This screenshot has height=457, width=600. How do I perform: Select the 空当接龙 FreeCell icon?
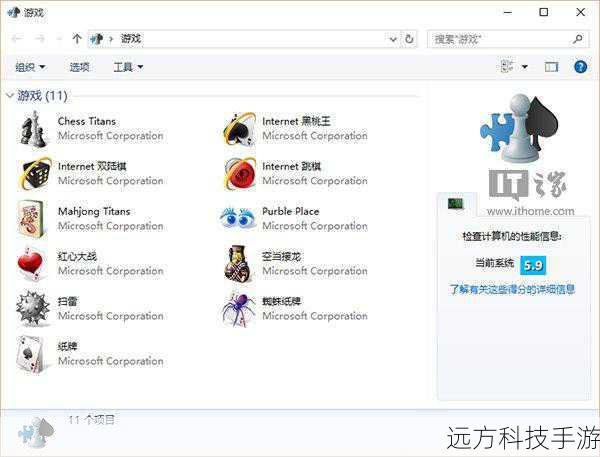coord(238,264)
